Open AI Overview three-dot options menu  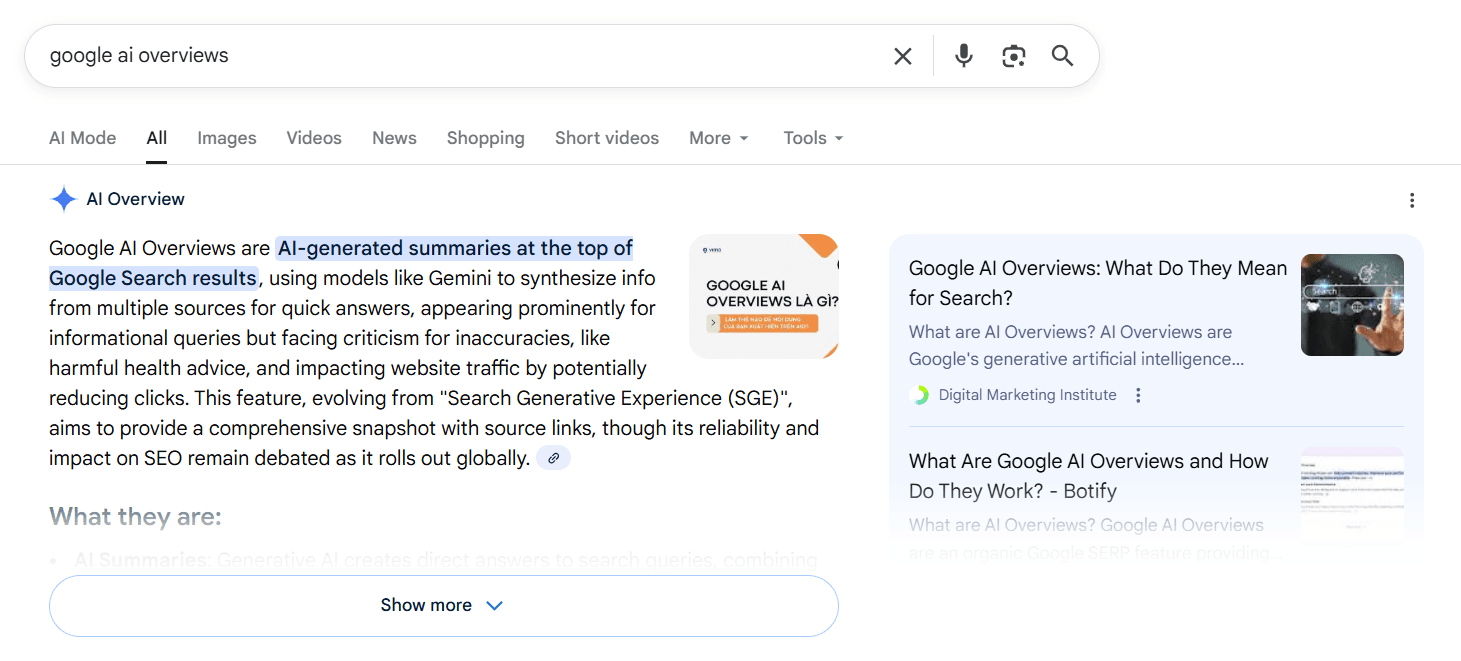pyautogui.click(x=1411, y=200)
